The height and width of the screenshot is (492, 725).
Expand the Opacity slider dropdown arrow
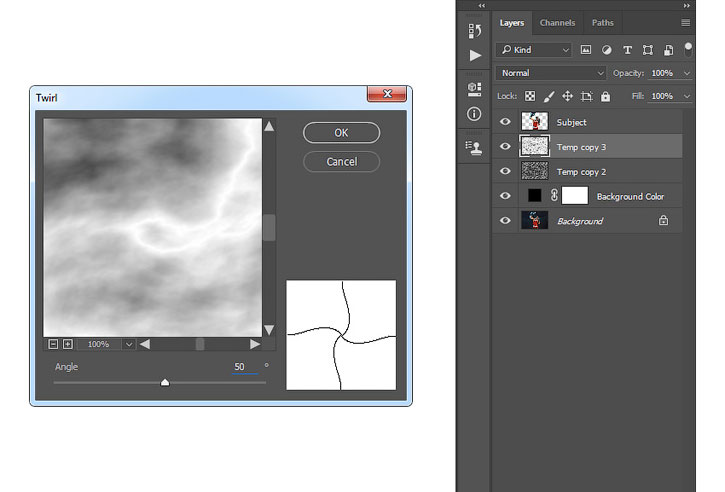click(x=687, y=73)
